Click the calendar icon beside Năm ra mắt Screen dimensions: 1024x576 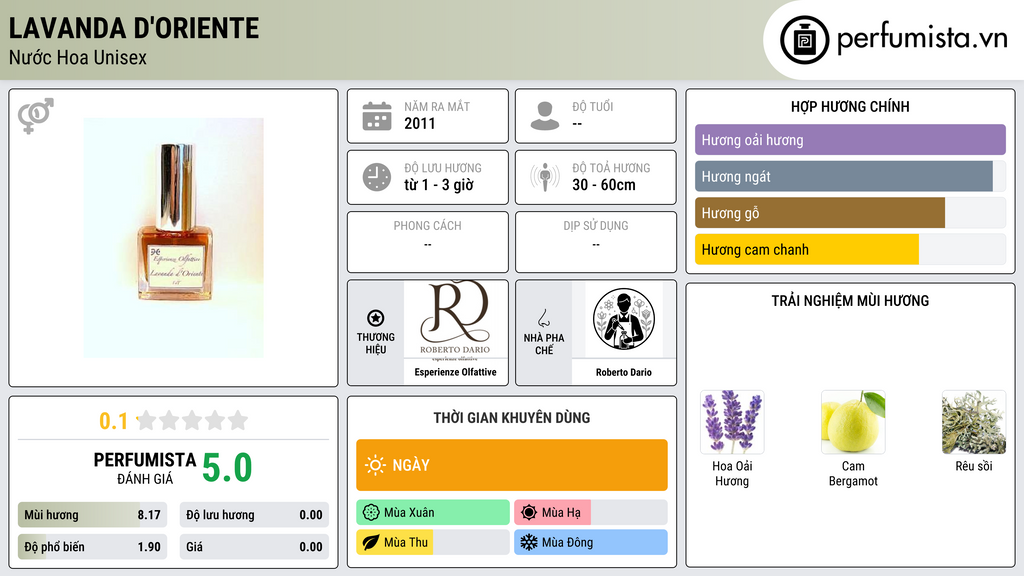[377, 116]
